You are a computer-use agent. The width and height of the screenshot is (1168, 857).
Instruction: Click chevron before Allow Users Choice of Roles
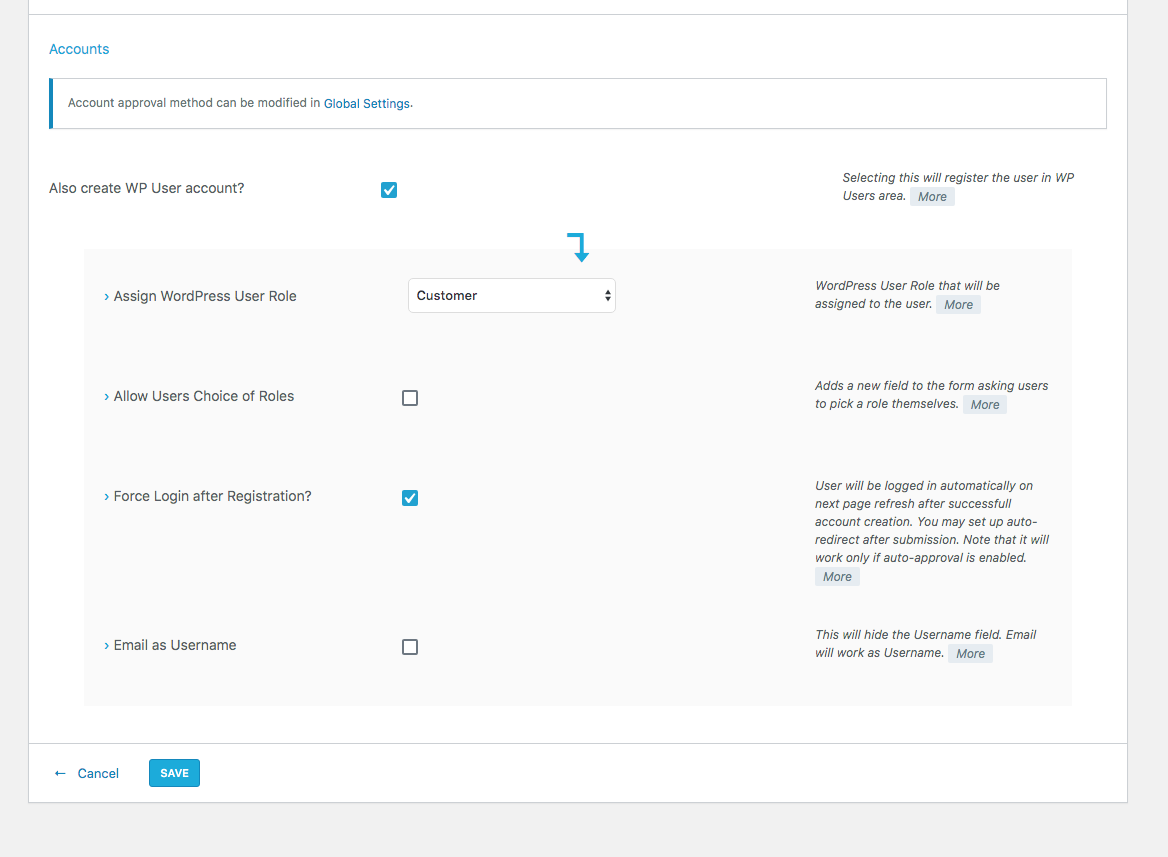tap(107, 397)
